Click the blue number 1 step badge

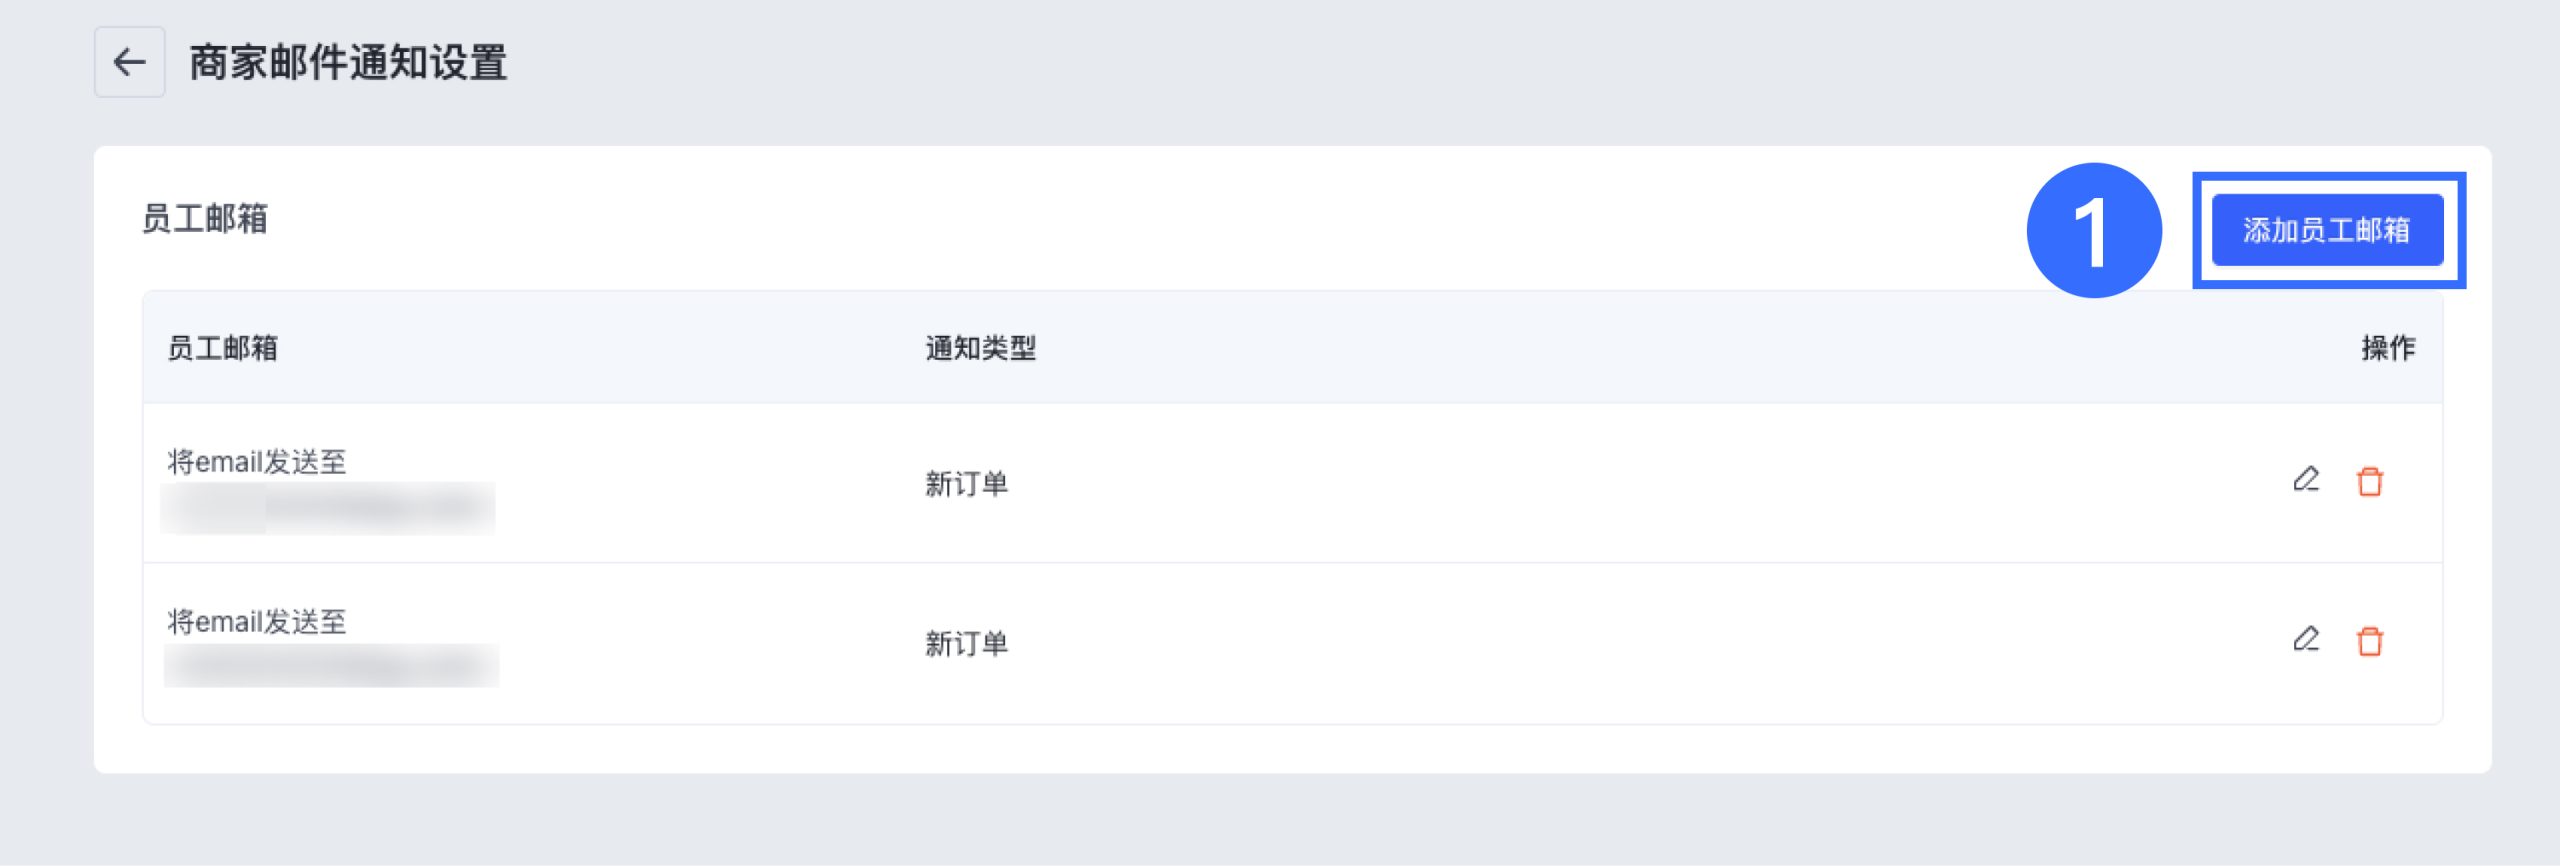click(x=2093, y=230)
